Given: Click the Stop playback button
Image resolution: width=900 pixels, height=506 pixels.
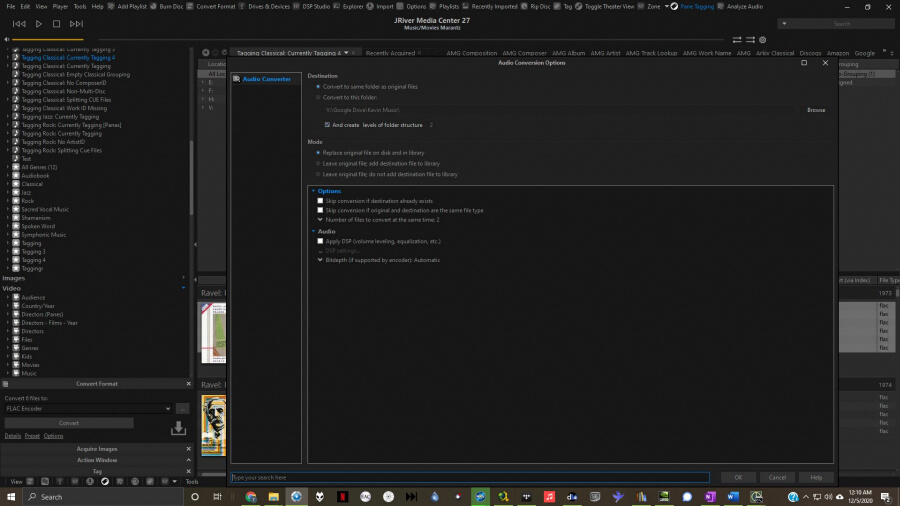Looking at the screenshot, I should [56, 24].
